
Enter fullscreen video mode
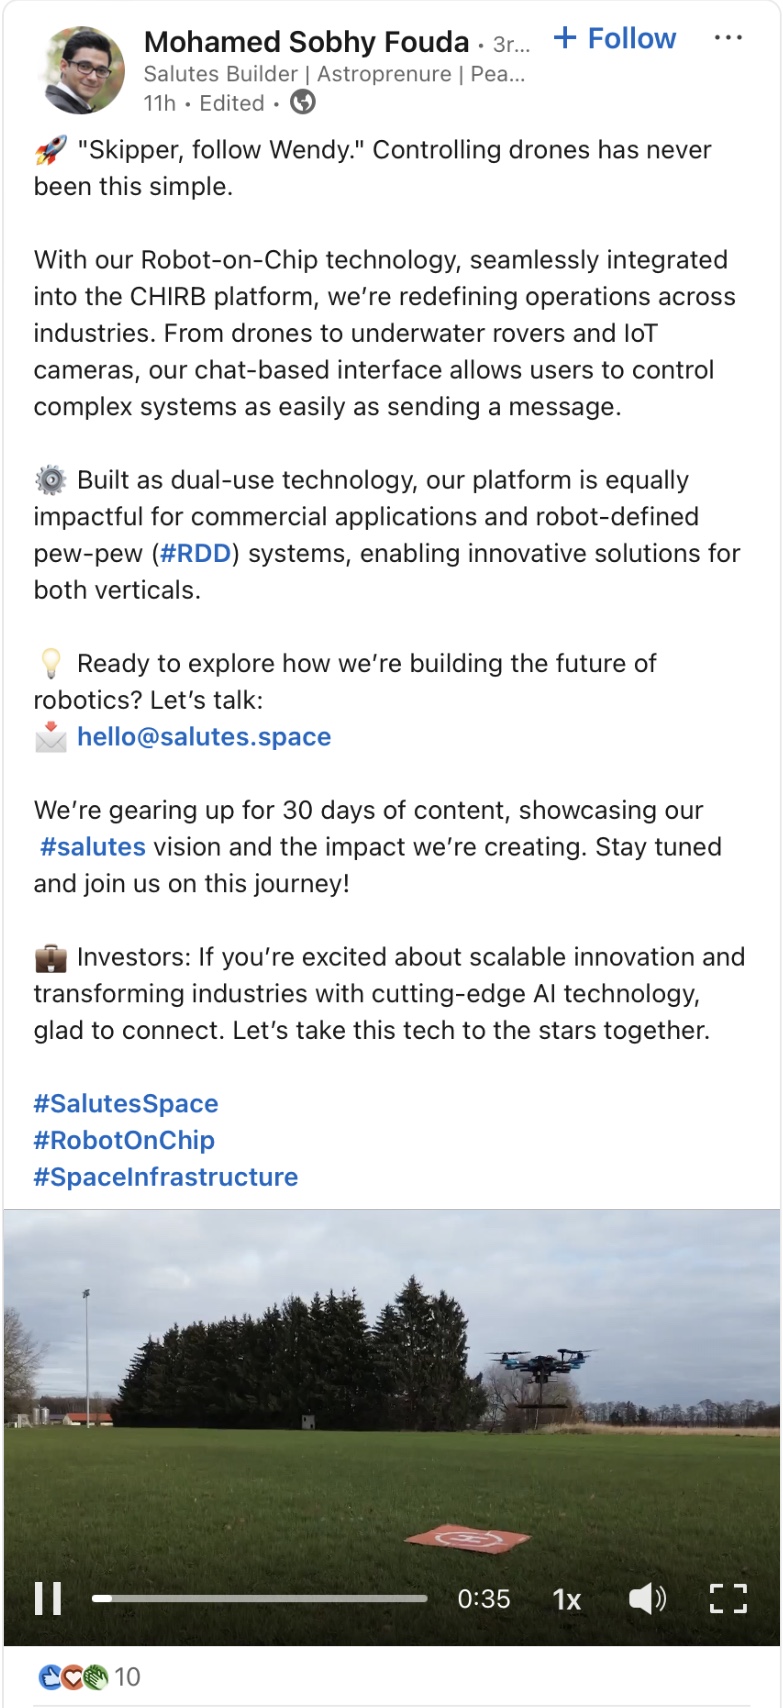point(728,1598)
